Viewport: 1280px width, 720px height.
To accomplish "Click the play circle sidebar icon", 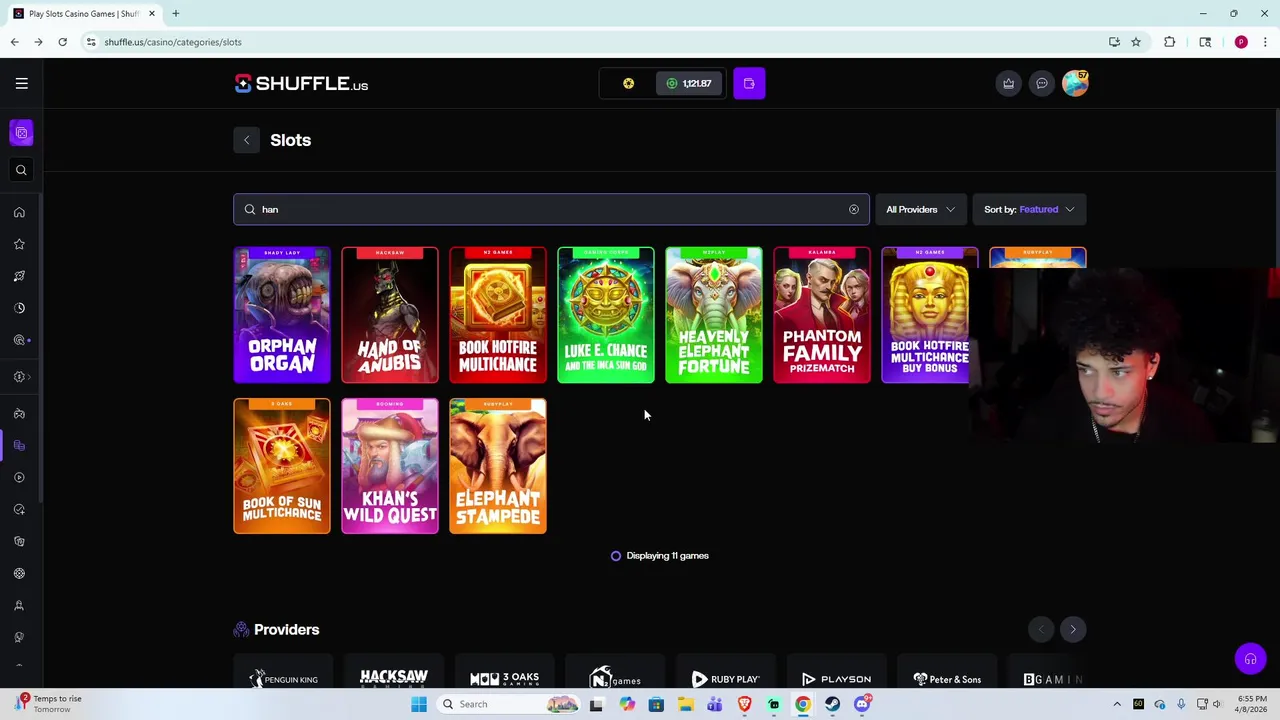I will coord(19,477).
